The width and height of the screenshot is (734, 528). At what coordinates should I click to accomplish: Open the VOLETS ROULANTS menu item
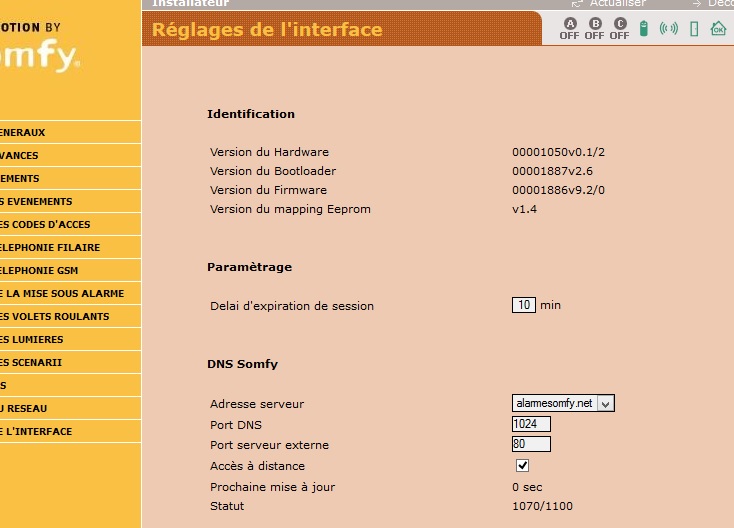[x=55, y=316]
